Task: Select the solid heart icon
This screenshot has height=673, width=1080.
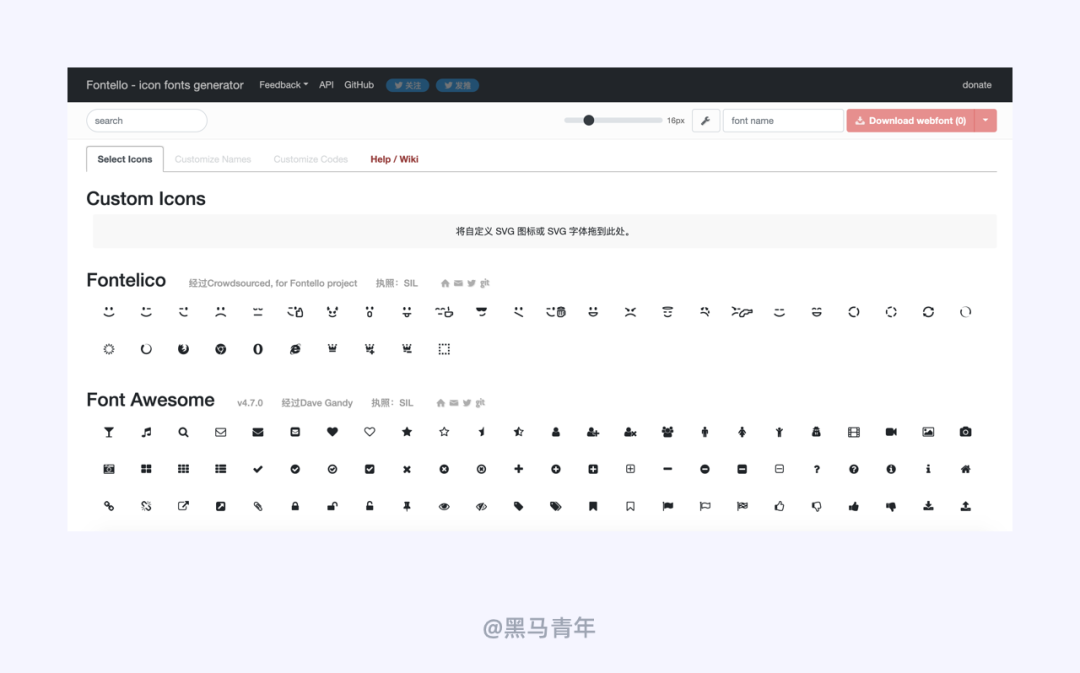Action: [x=332, y=432]
